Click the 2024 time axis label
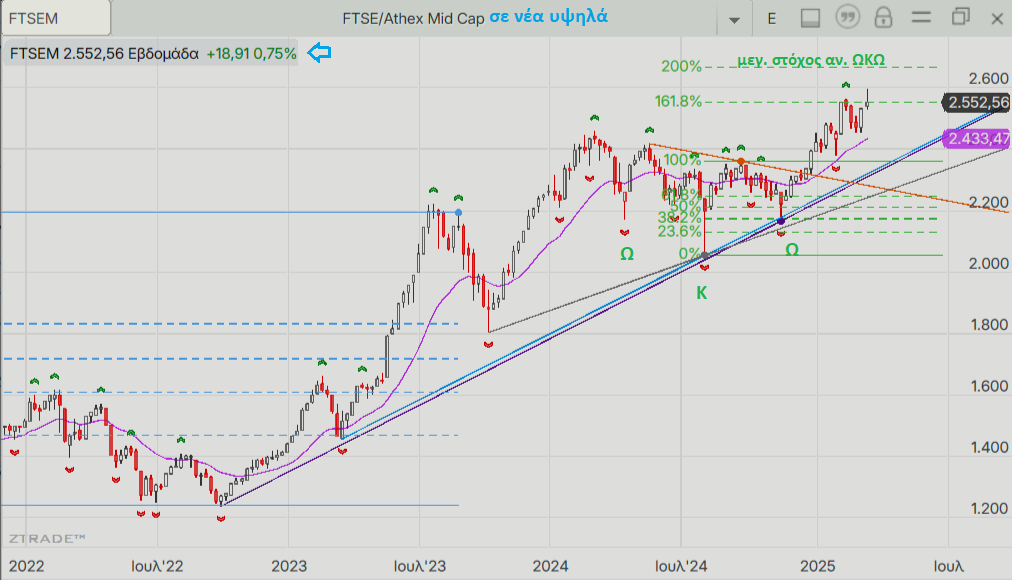 click(x=551, y=566)
